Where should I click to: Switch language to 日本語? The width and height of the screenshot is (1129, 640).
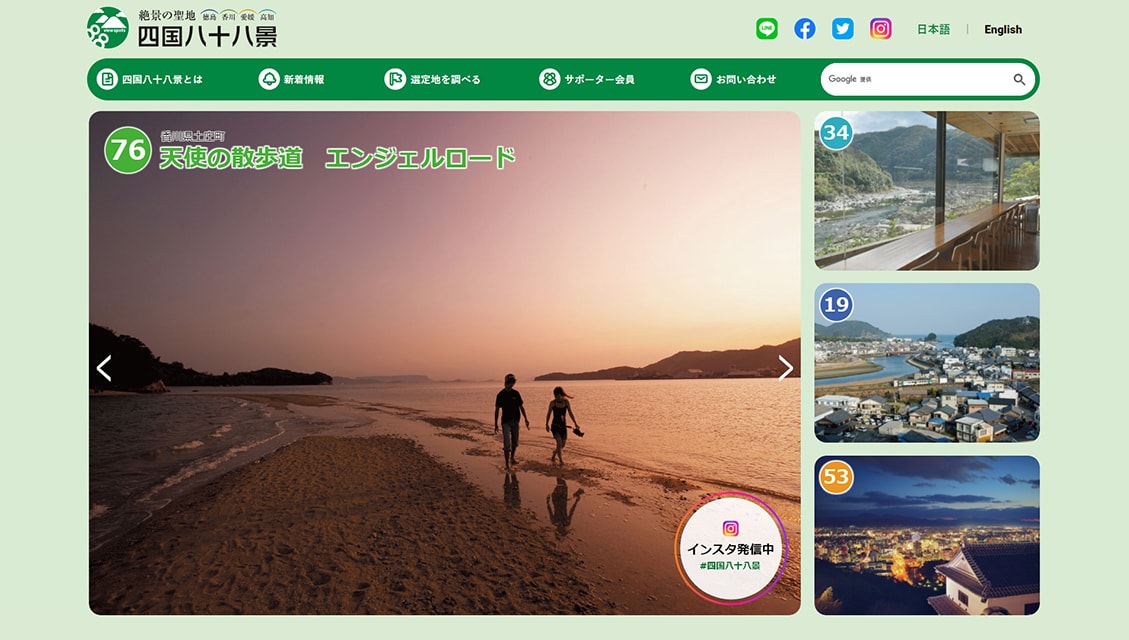tap(933, 30)
